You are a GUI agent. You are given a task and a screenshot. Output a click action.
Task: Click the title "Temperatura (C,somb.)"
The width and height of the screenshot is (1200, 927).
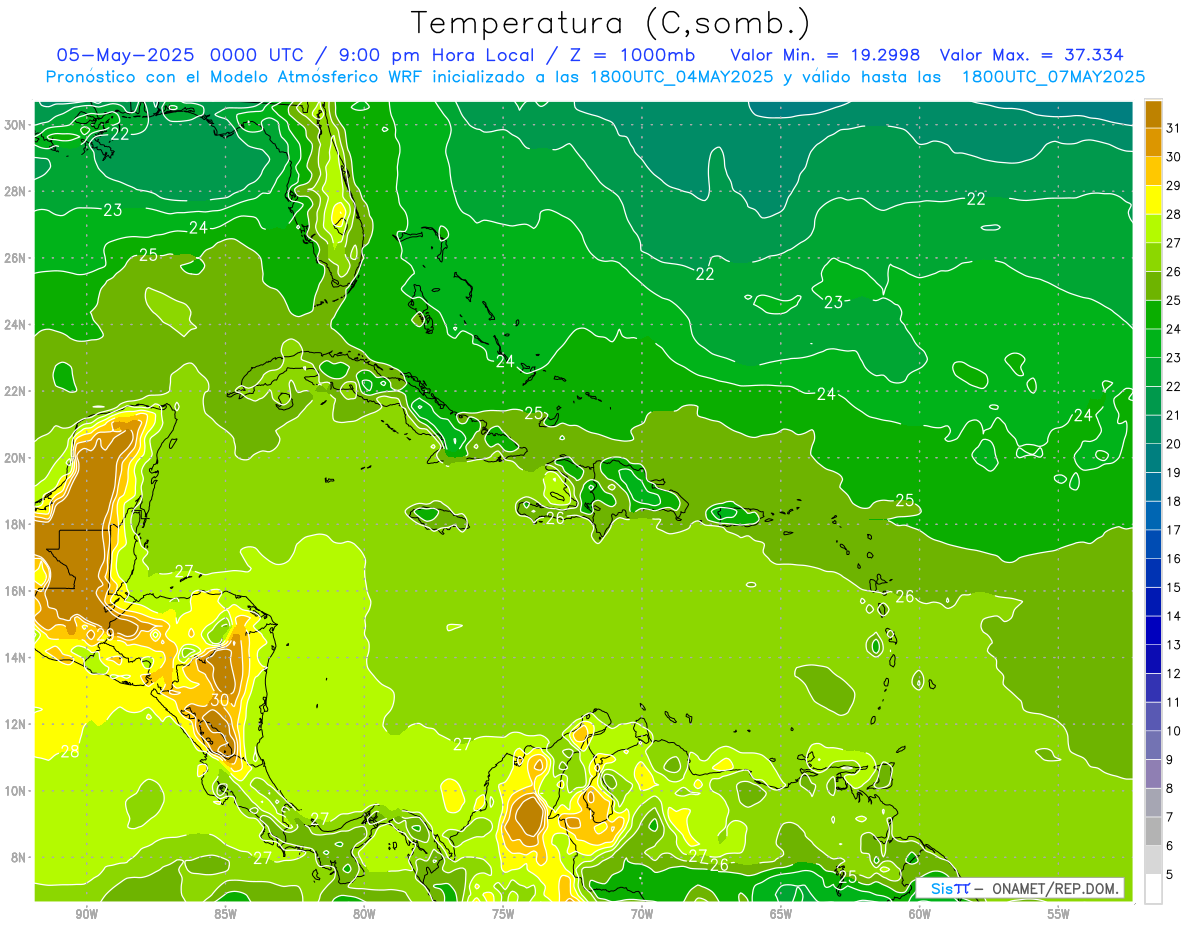(x=610, y=23)
